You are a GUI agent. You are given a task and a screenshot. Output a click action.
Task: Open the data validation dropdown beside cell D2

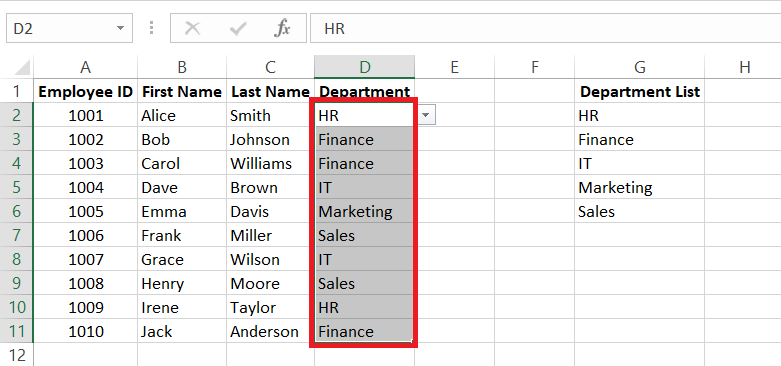click(x=425, y=116)
